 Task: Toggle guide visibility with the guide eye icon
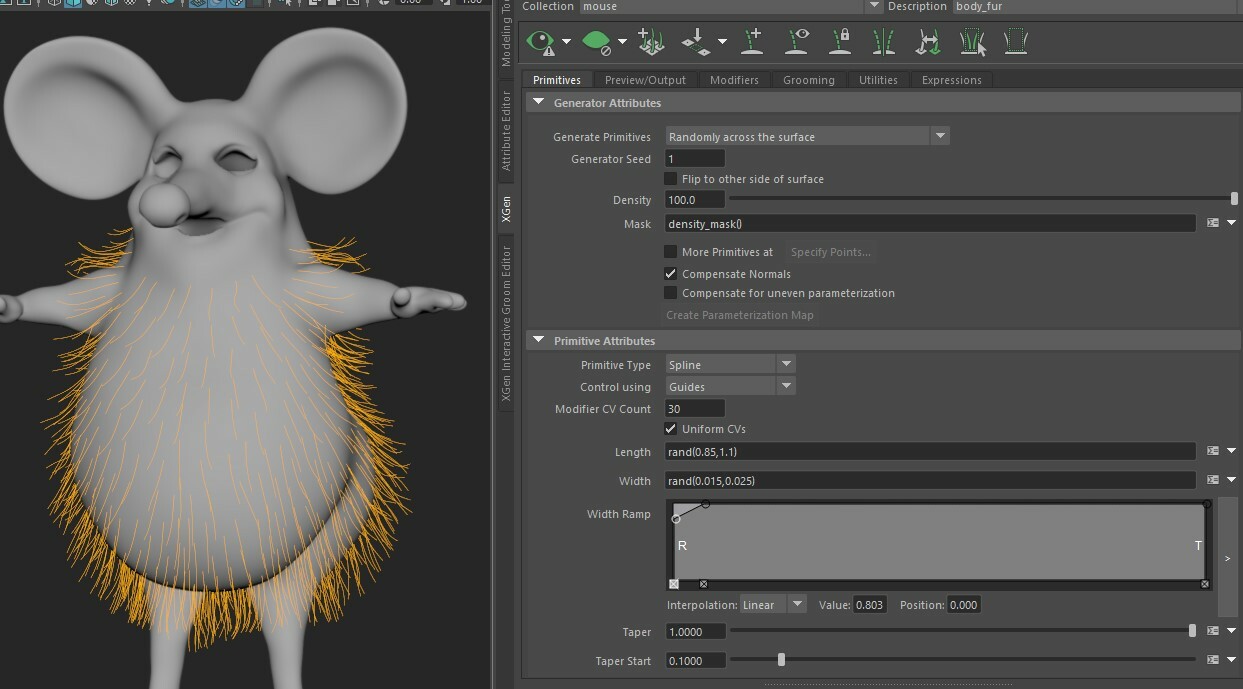coord(797,42)
